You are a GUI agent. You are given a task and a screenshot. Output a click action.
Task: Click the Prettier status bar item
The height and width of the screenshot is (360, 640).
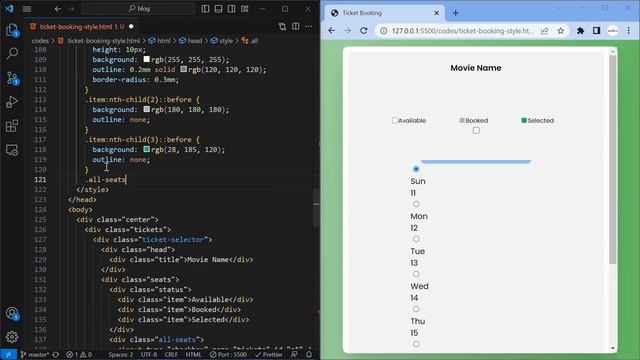tap(269, 355)
